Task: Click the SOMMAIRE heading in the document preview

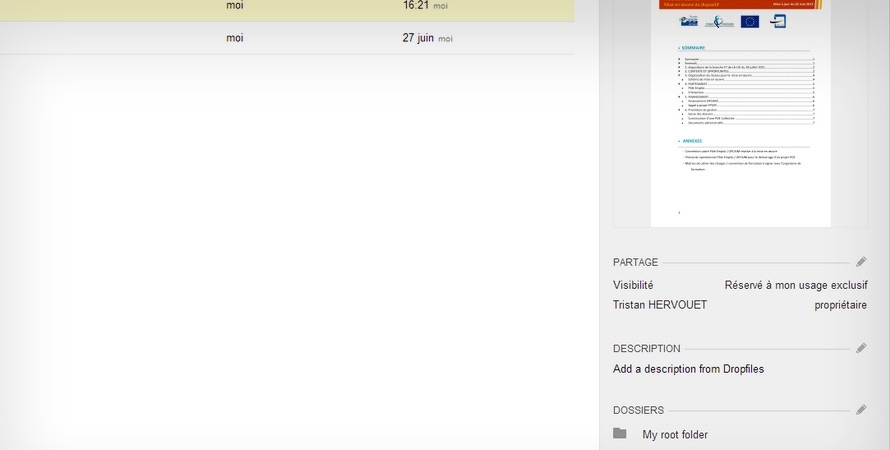Action: 692,48
